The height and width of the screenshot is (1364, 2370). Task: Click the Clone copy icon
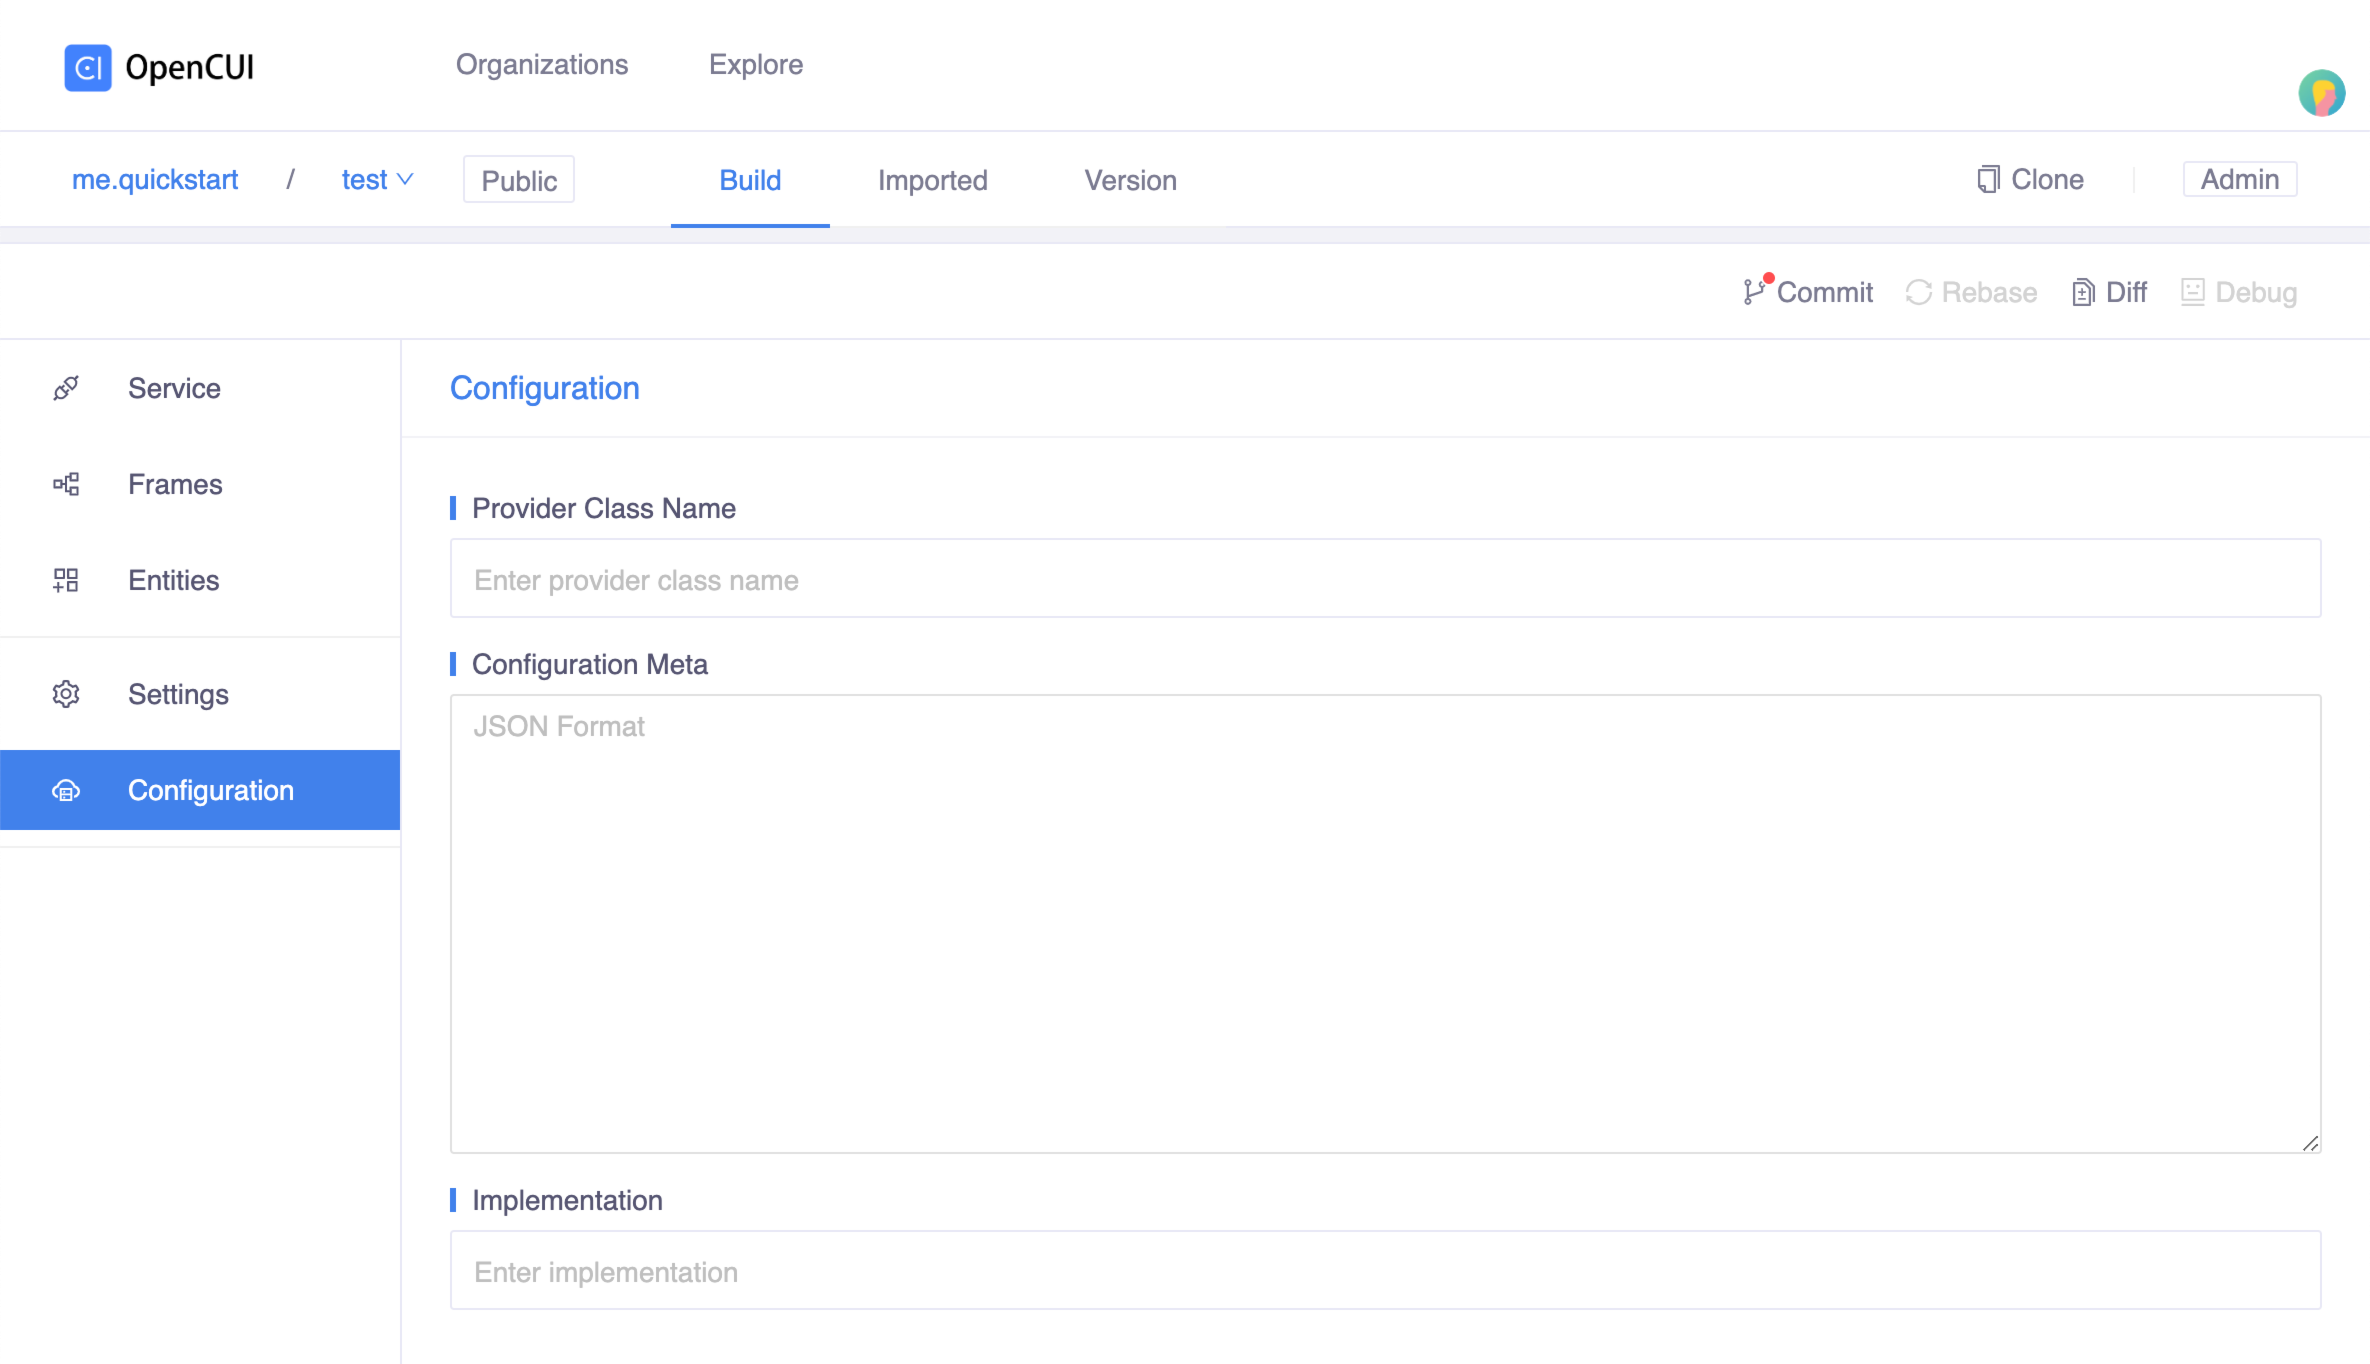click(1988, 180)
